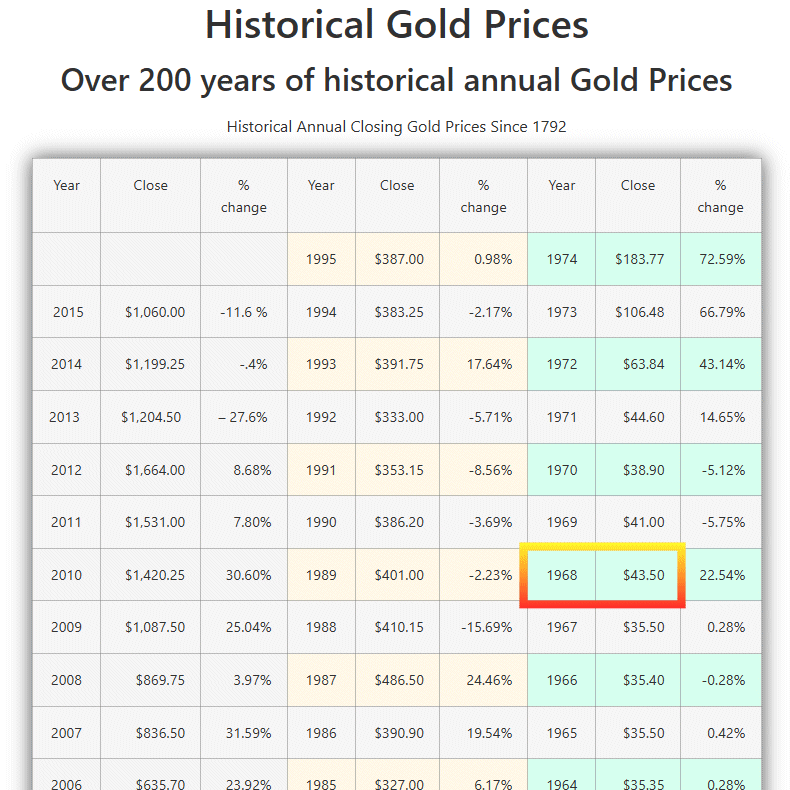Click the 'Historical Gold Prices' main heading

[x=396, y=25]
